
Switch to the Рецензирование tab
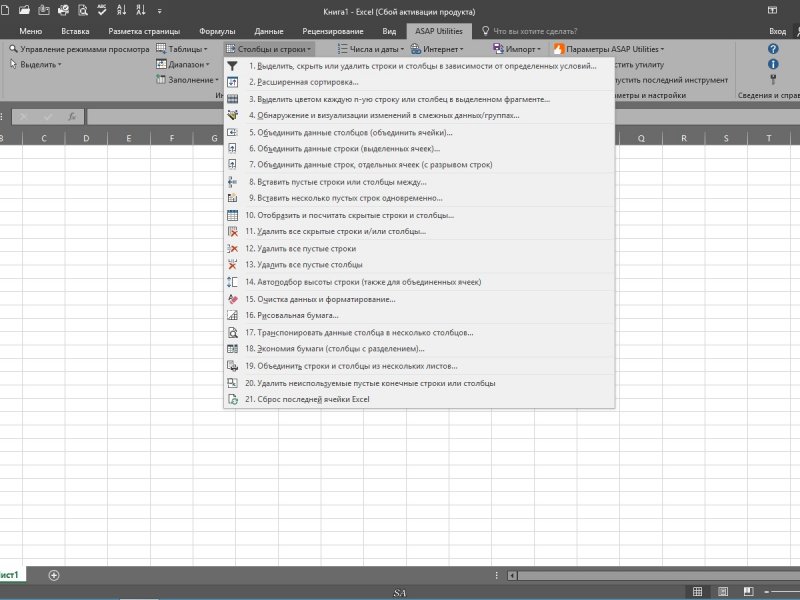(x=333, y=31)
